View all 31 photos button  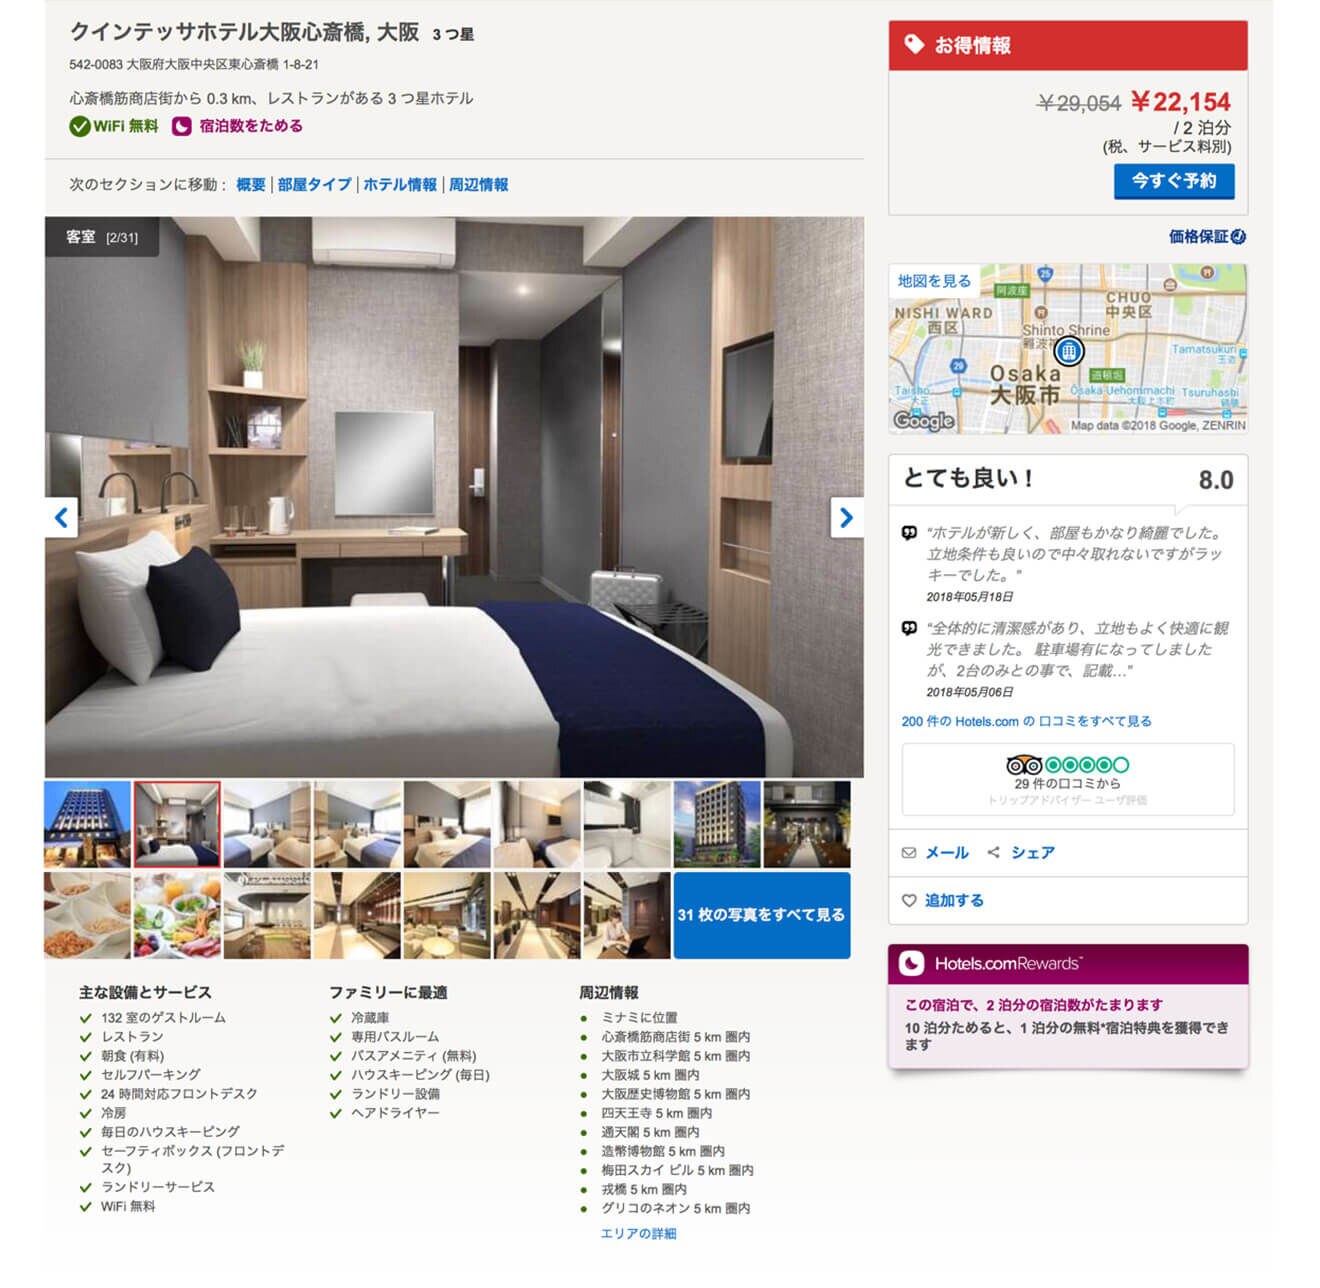pyautogui.click(x=762, y=915)
